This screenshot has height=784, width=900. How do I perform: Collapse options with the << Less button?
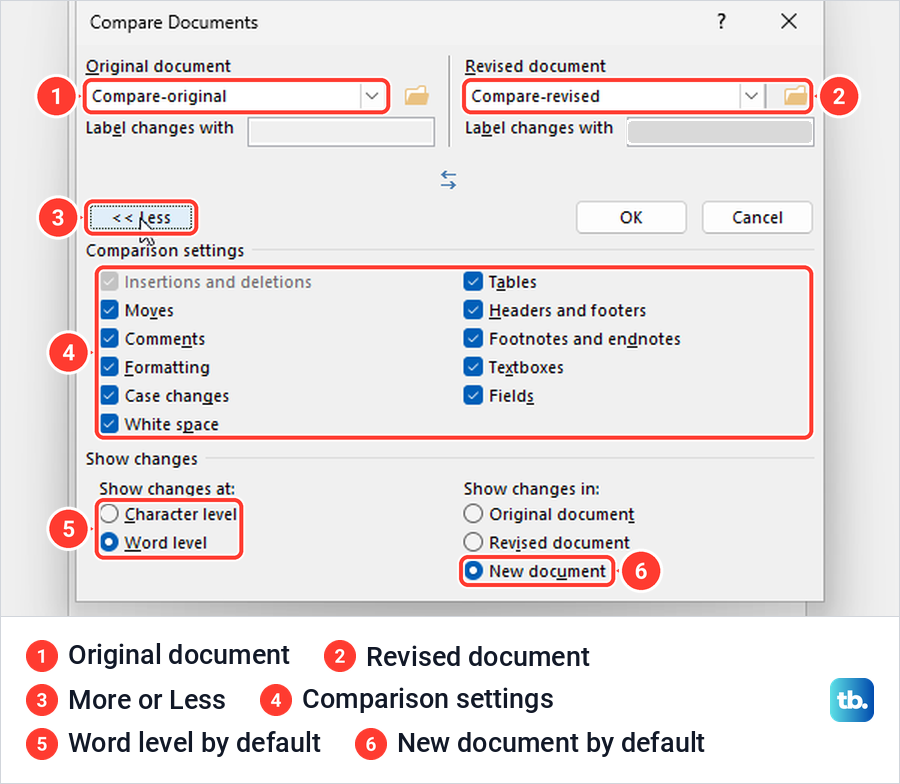[141, 218]
